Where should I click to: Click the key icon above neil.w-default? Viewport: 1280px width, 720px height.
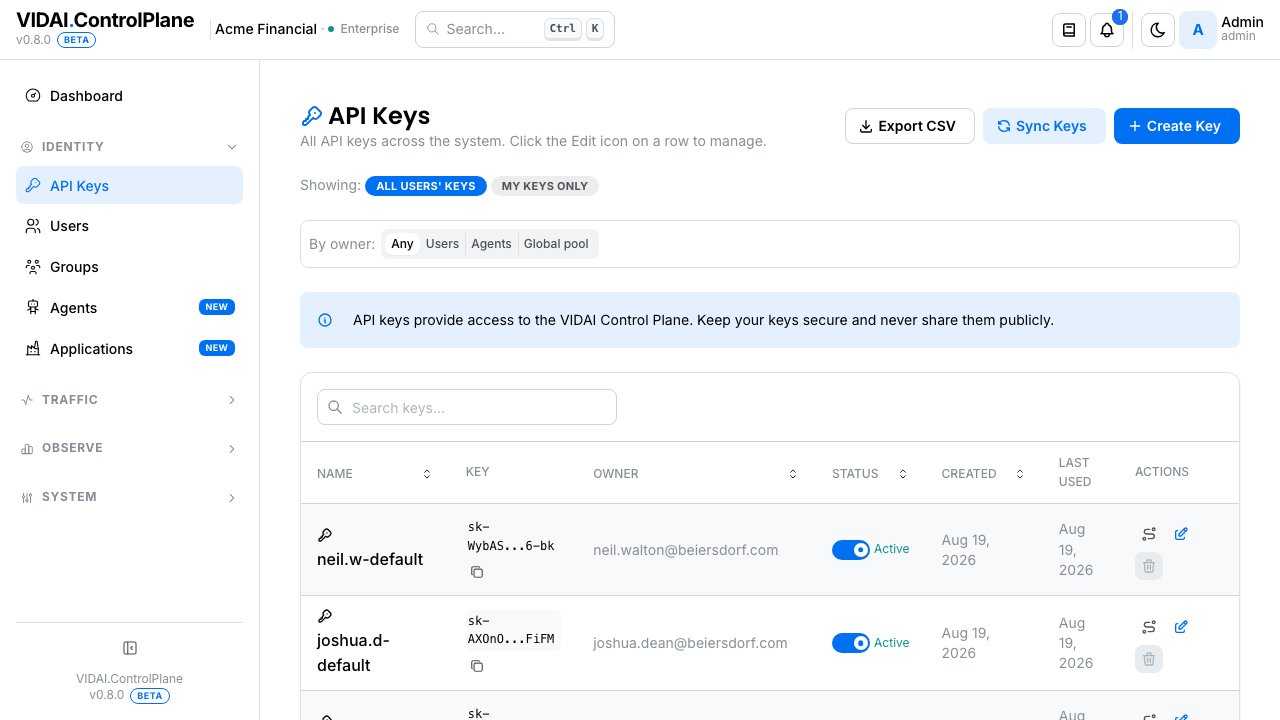tap(325, 535)
